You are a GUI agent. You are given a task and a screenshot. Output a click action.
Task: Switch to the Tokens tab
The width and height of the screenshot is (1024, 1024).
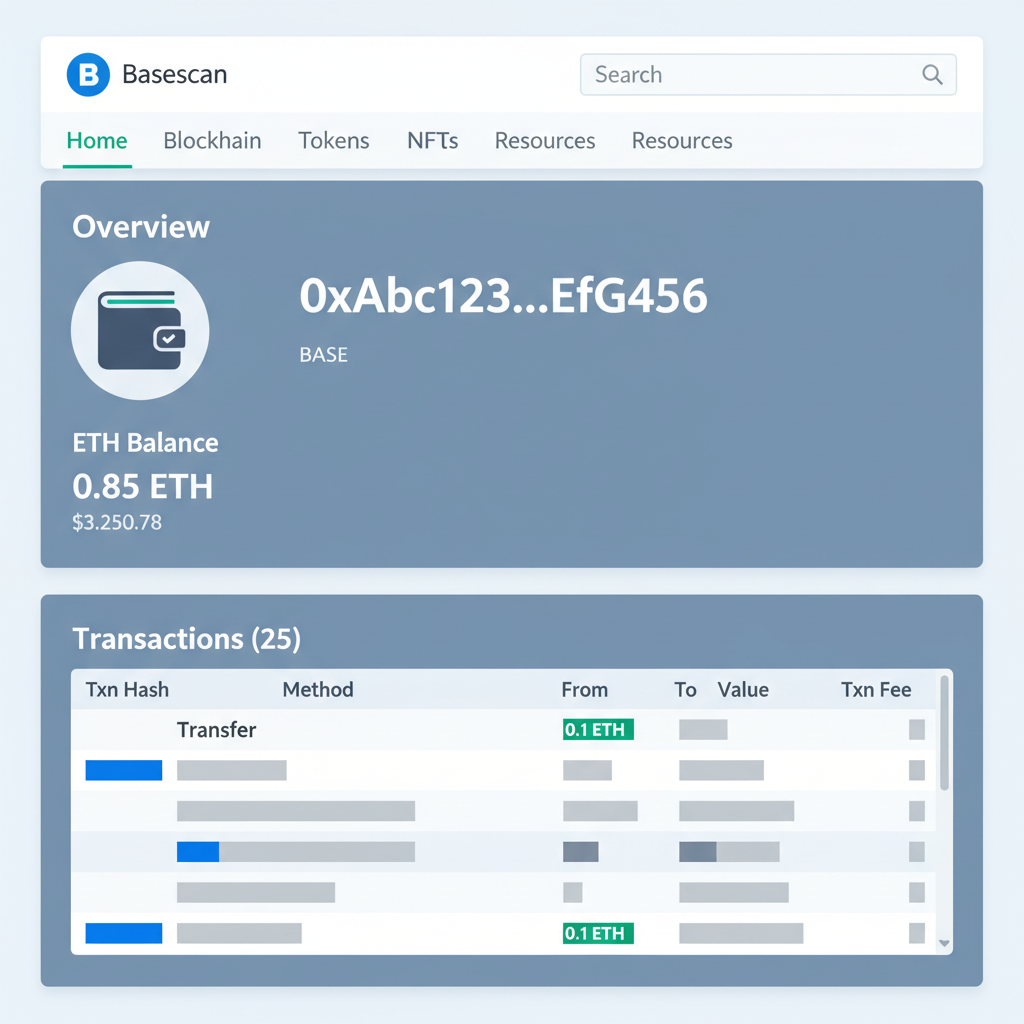pos(334,140)
